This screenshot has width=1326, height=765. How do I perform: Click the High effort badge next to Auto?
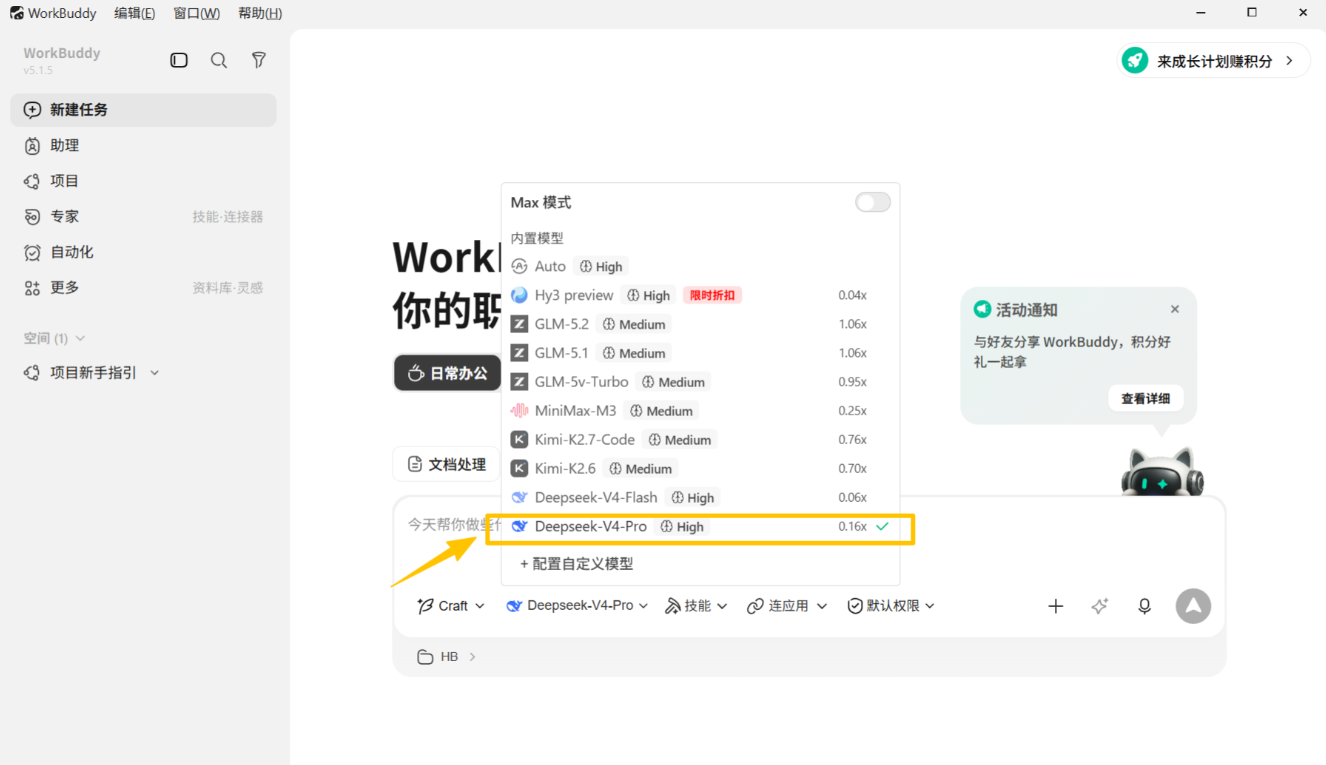pos(601,267)
